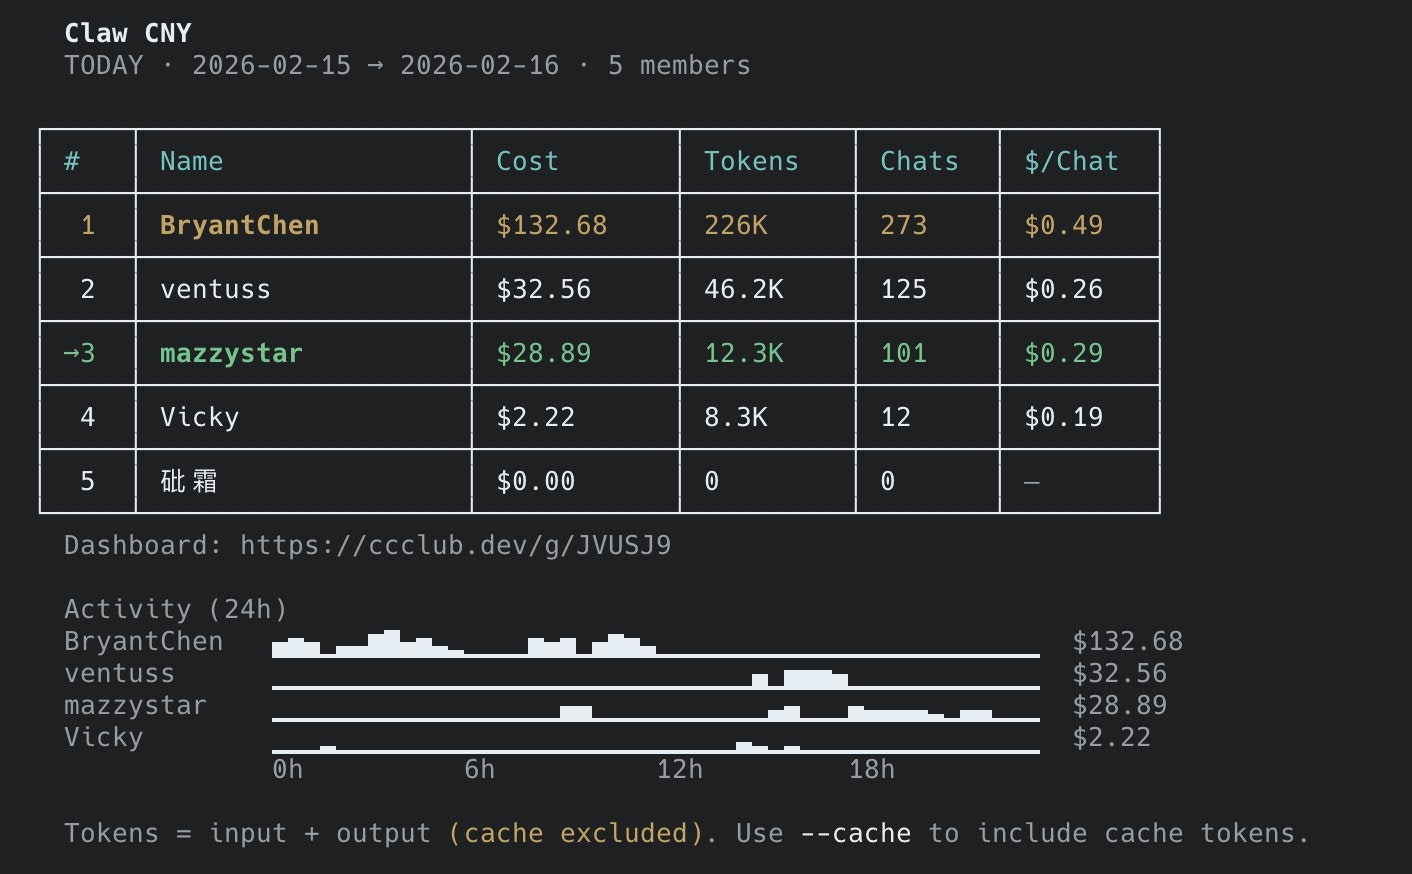Click the 'Name' column header
The height and width of the screenshot is (874, 1412).
[x=192, y=161]
